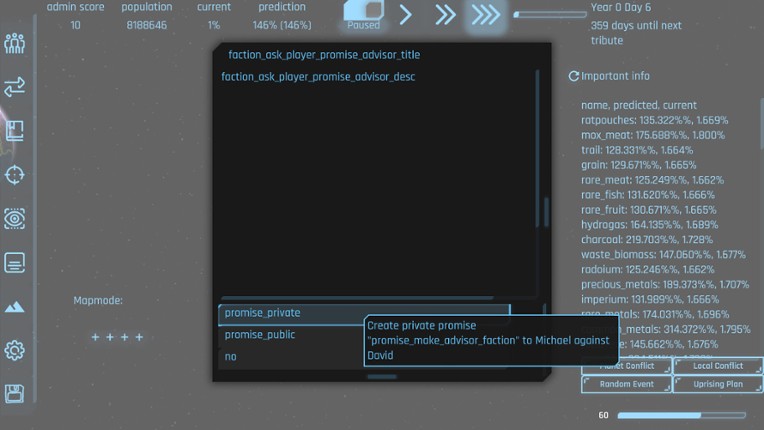Click the save floppy disk icon
764x430 pixels.
click(x=15, y=393)
